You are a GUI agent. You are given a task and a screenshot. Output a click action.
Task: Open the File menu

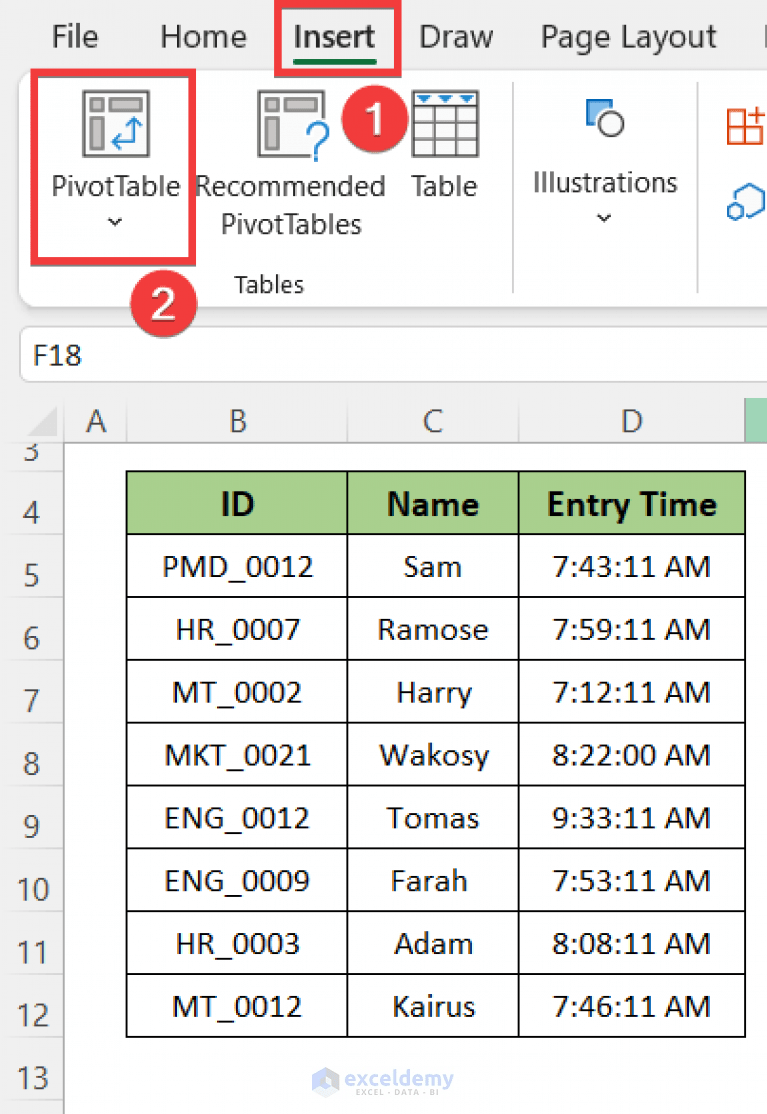74,37
